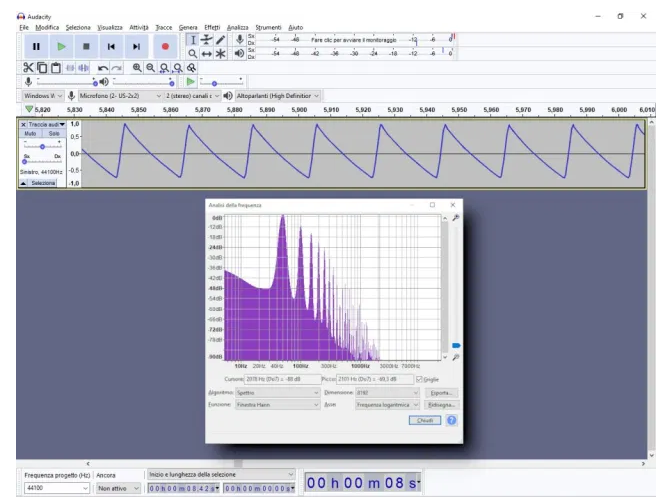Start playback with the green Play button
Image resolution: width=661 pixels, height=497 pixels.
[x=61, y=46]
